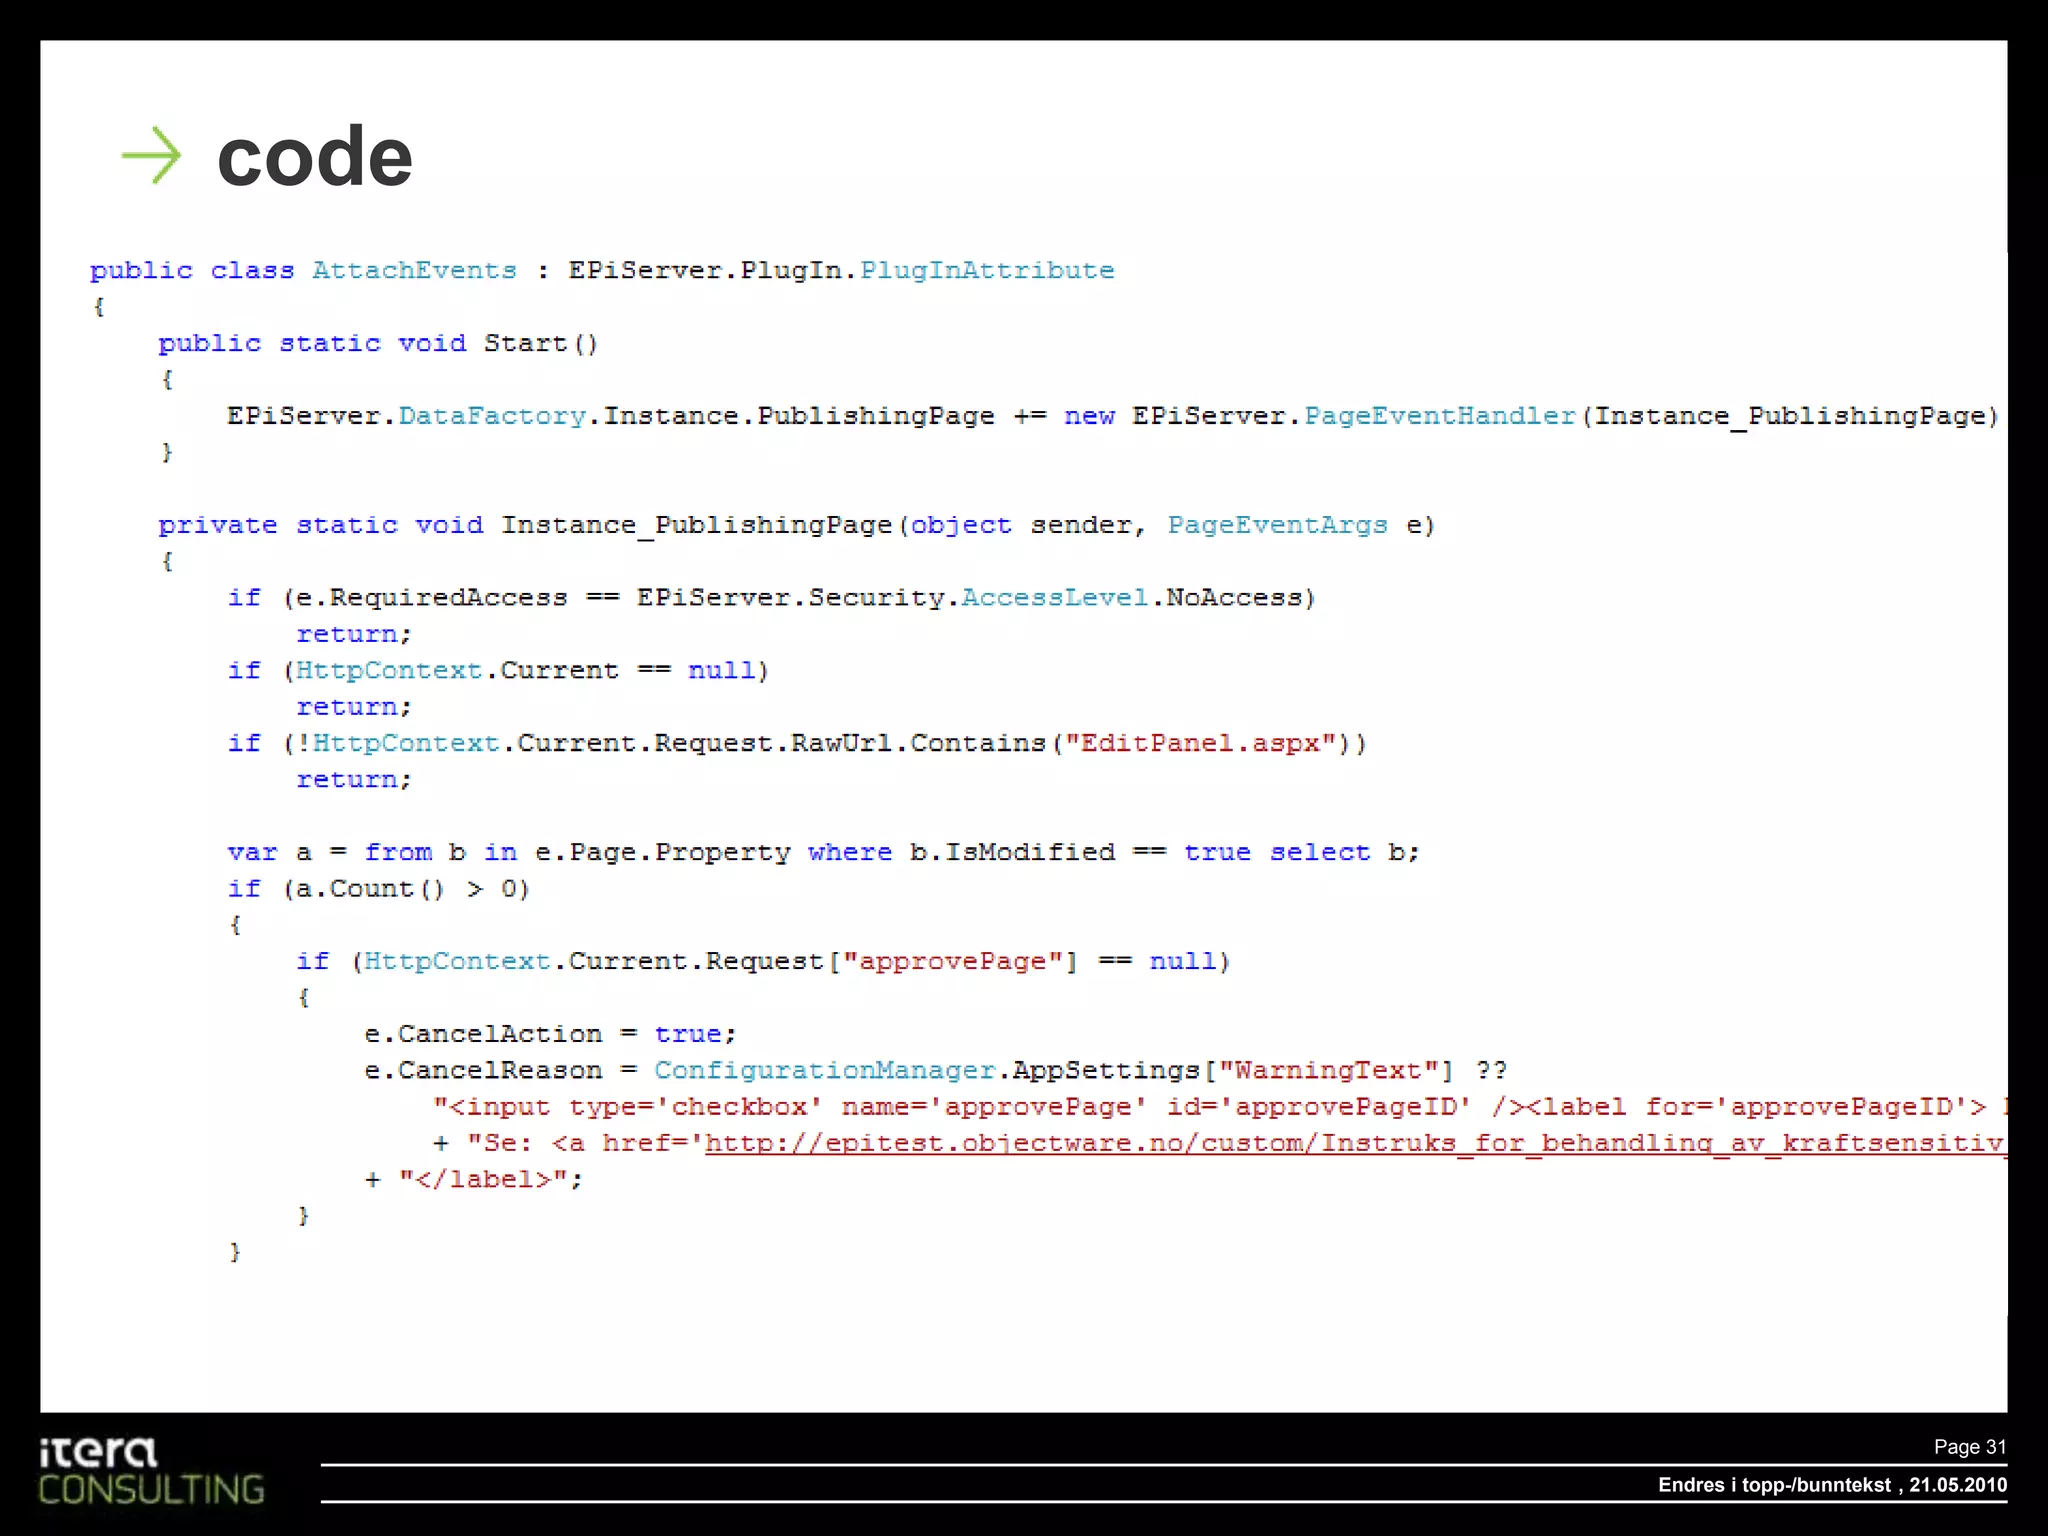The image size is (2048, 1536).
Task: Click the PageEventArgs parameter type
Action: (x=1277, y=525)
